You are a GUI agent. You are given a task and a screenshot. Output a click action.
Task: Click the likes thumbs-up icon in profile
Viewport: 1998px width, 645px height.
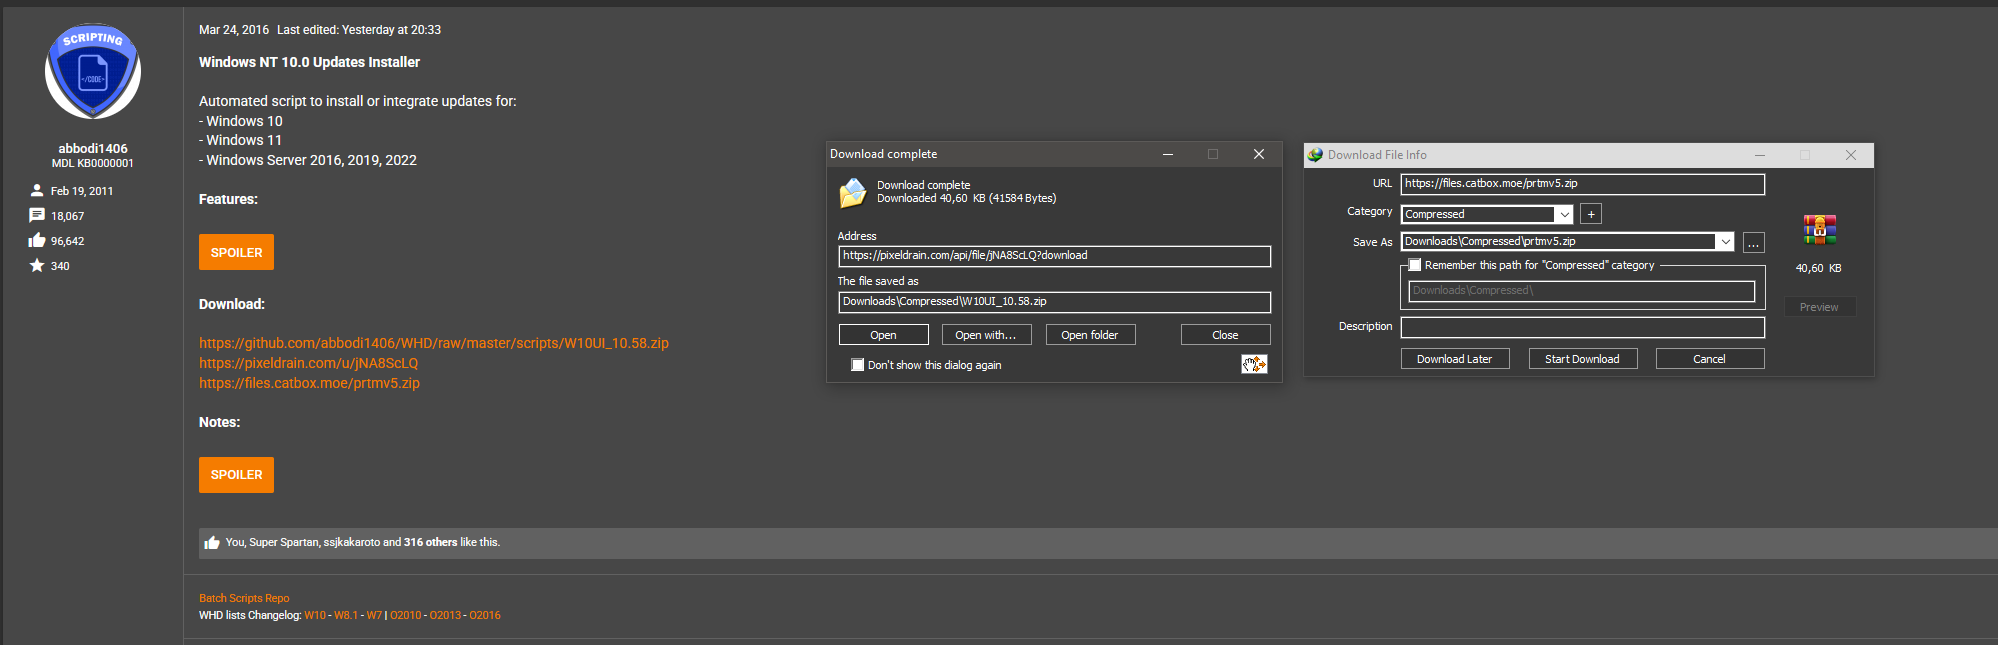click(x=37, y=240)
